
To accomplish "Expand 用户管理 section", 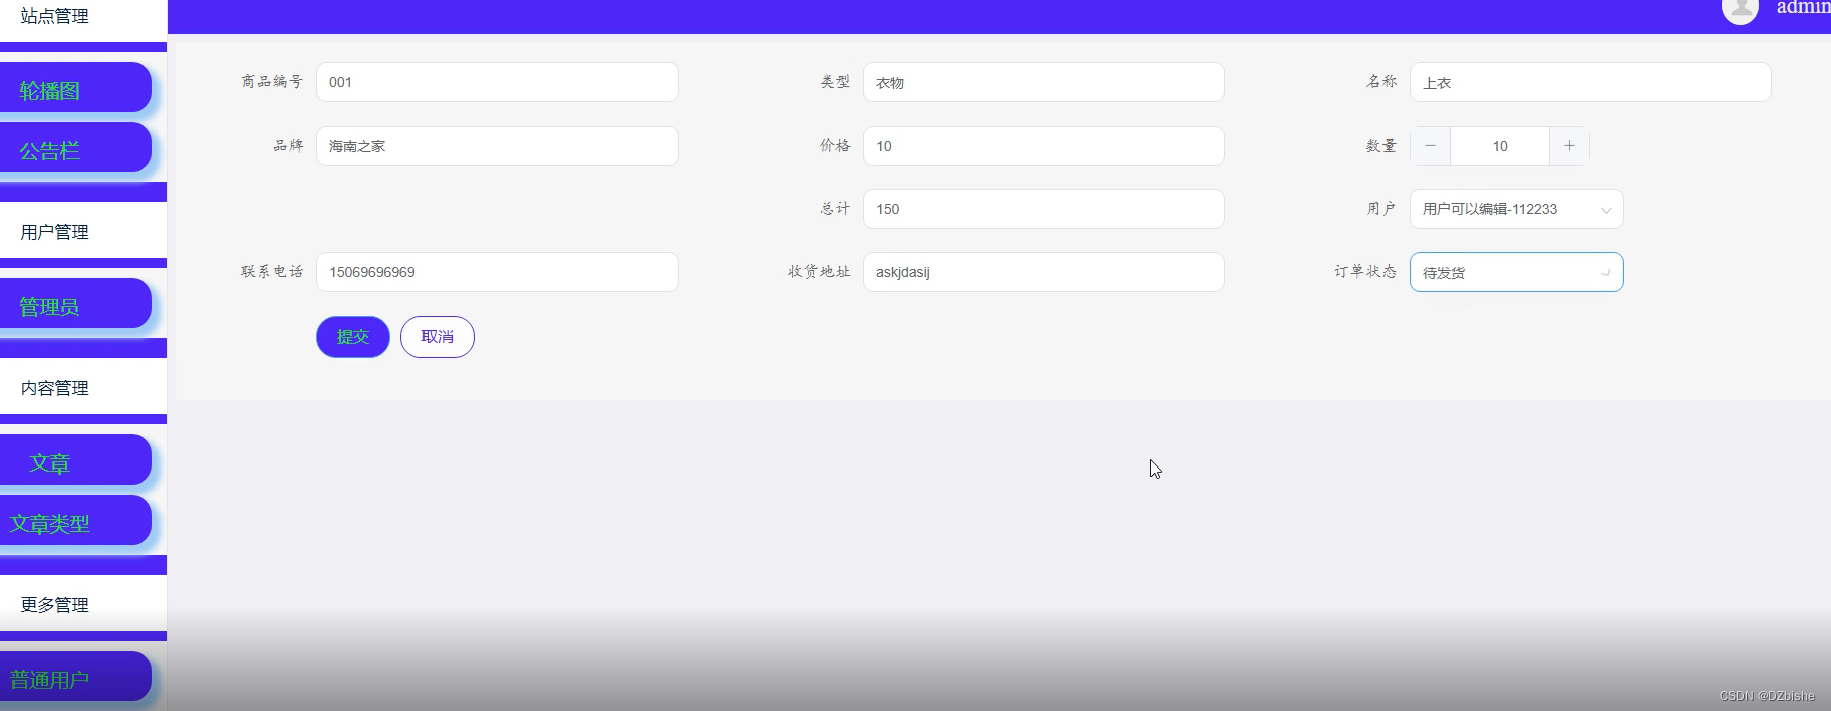I will pos(83,231).
